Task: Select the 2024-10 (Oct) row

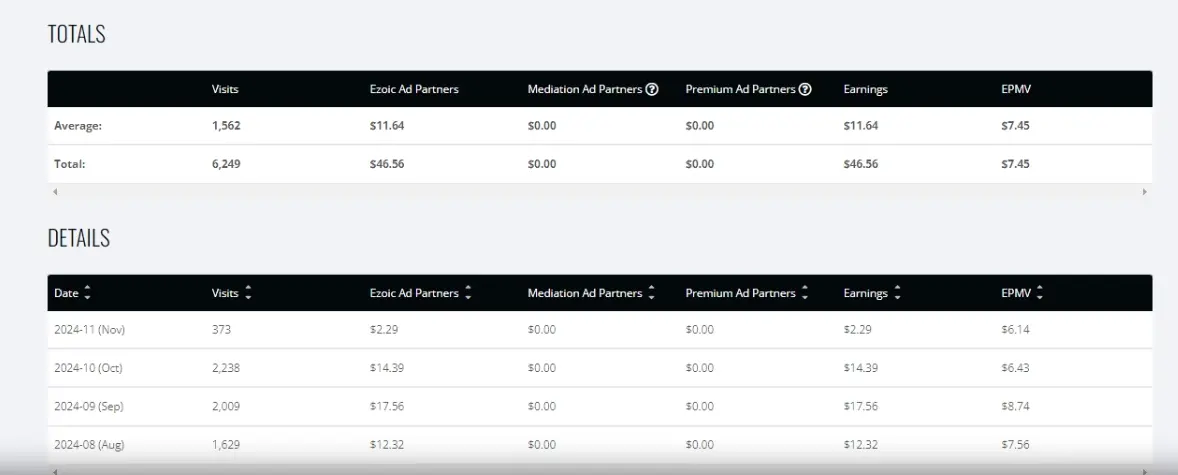Action: (600, 368)
